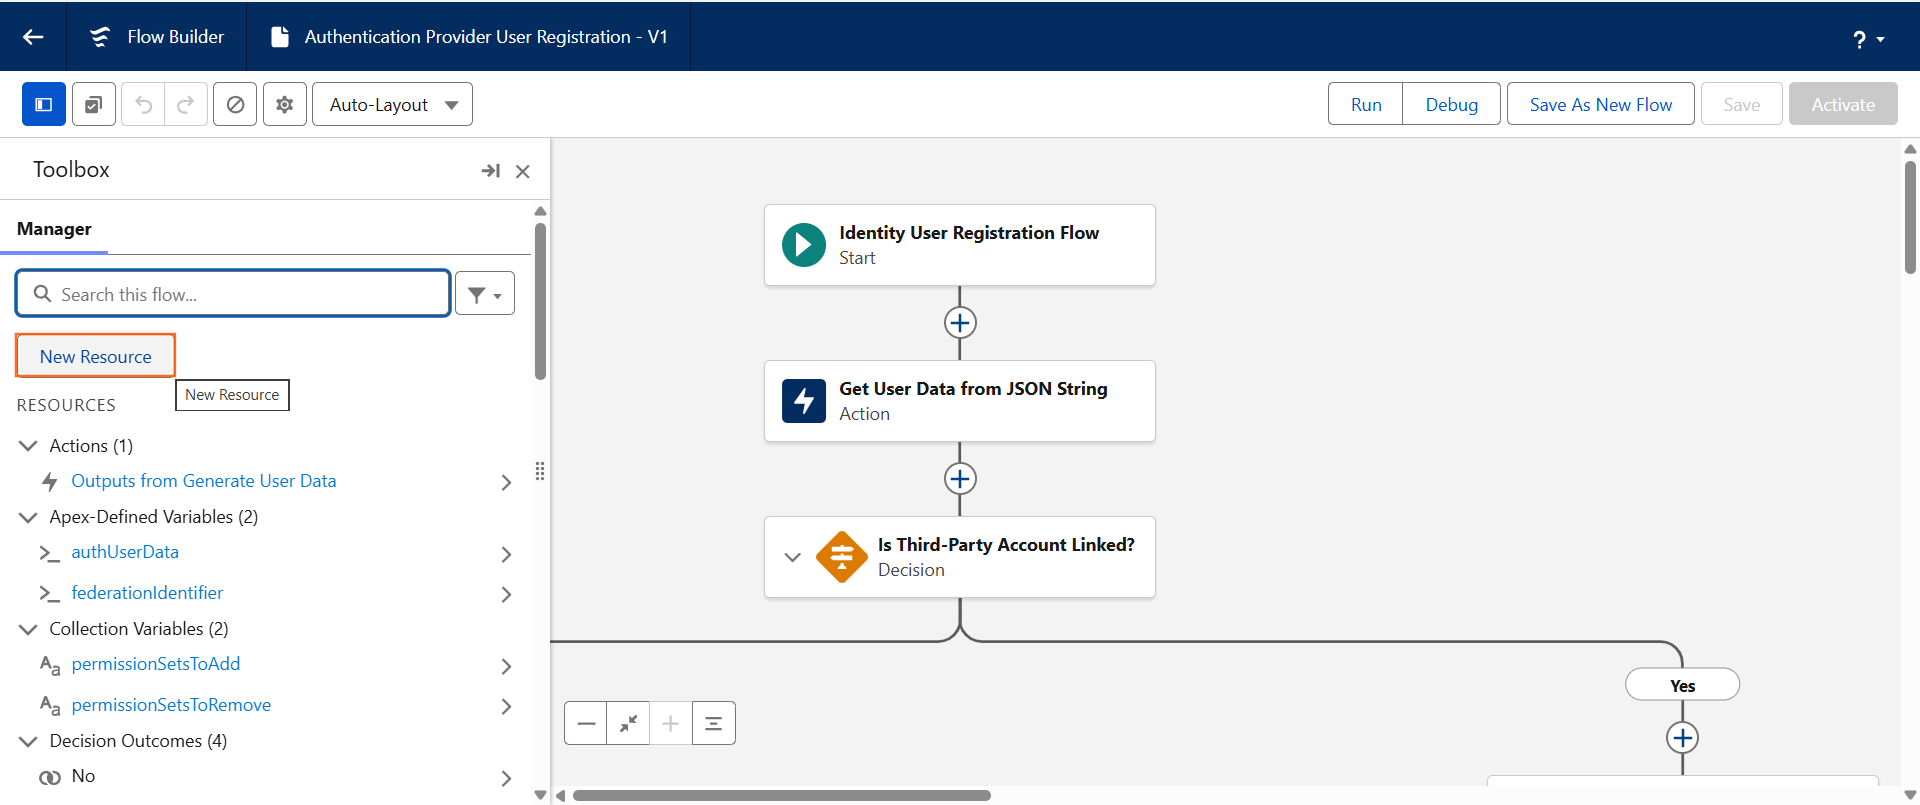1920x805 pixels.
Task: Open the permissionSetsToAdd resource
Action: pyautogui.click(x=156, y=664)
